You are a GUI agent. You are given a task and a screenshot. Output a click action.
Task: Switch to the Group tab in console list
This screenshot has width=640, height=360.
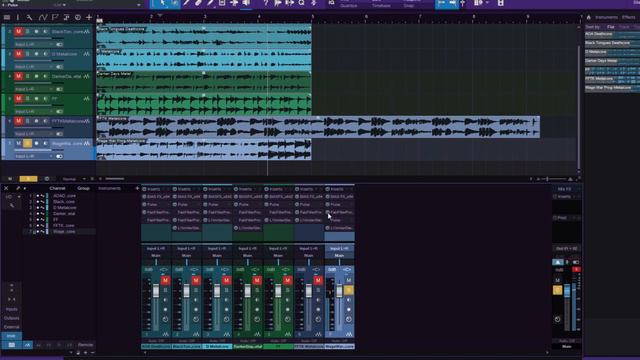[x=83, y=188]
